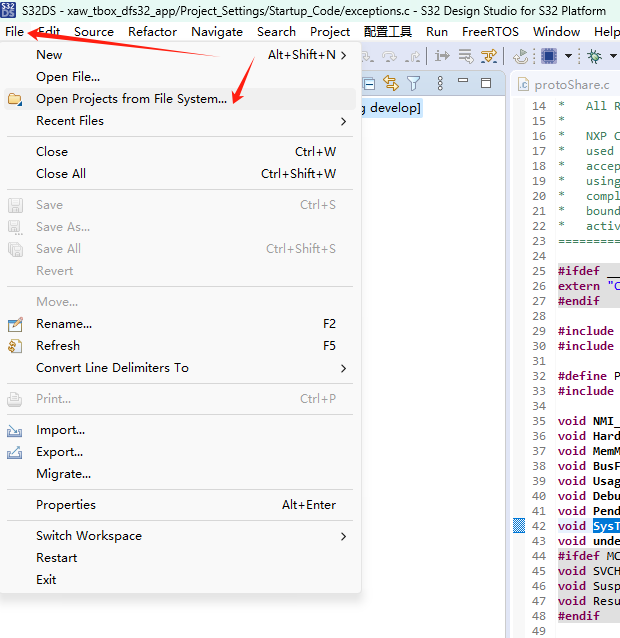Maximize the project explorer panel
The image size is (620, 638).
[486, 83]
